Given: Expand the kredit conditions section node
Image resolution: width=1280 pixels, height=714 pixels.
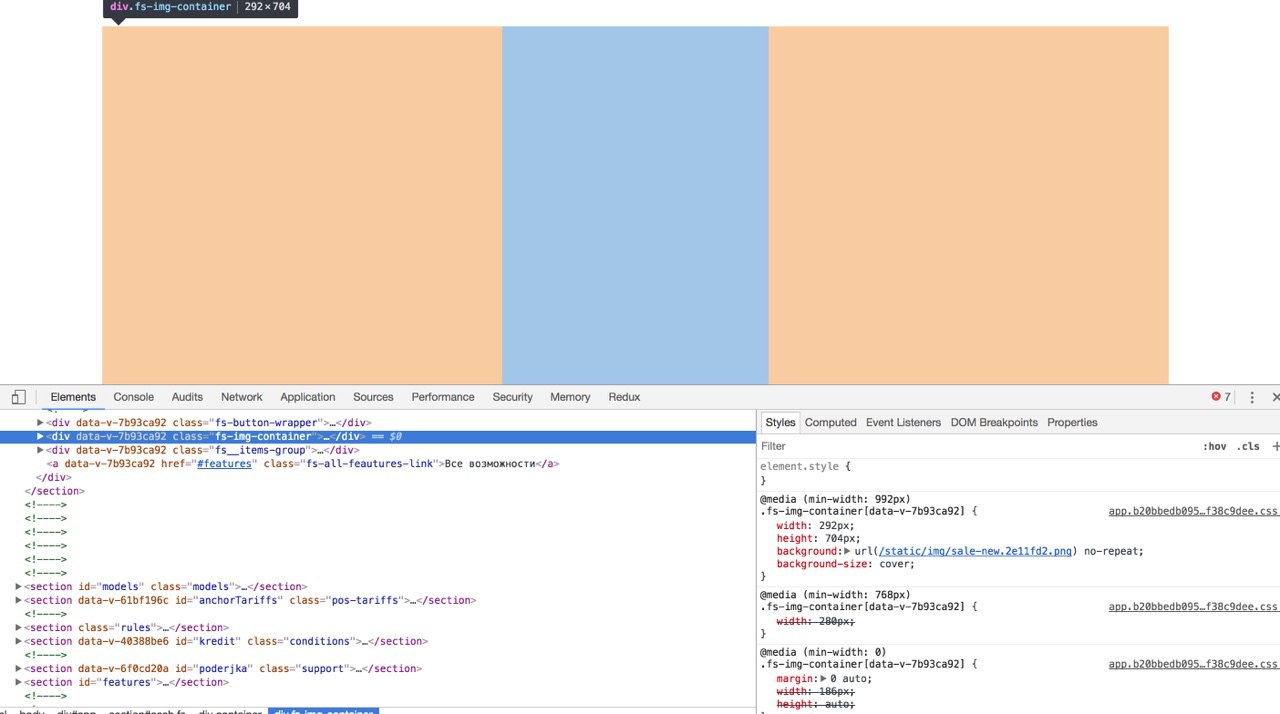Looking at the screenshot, I should click(x=19, y=642).
